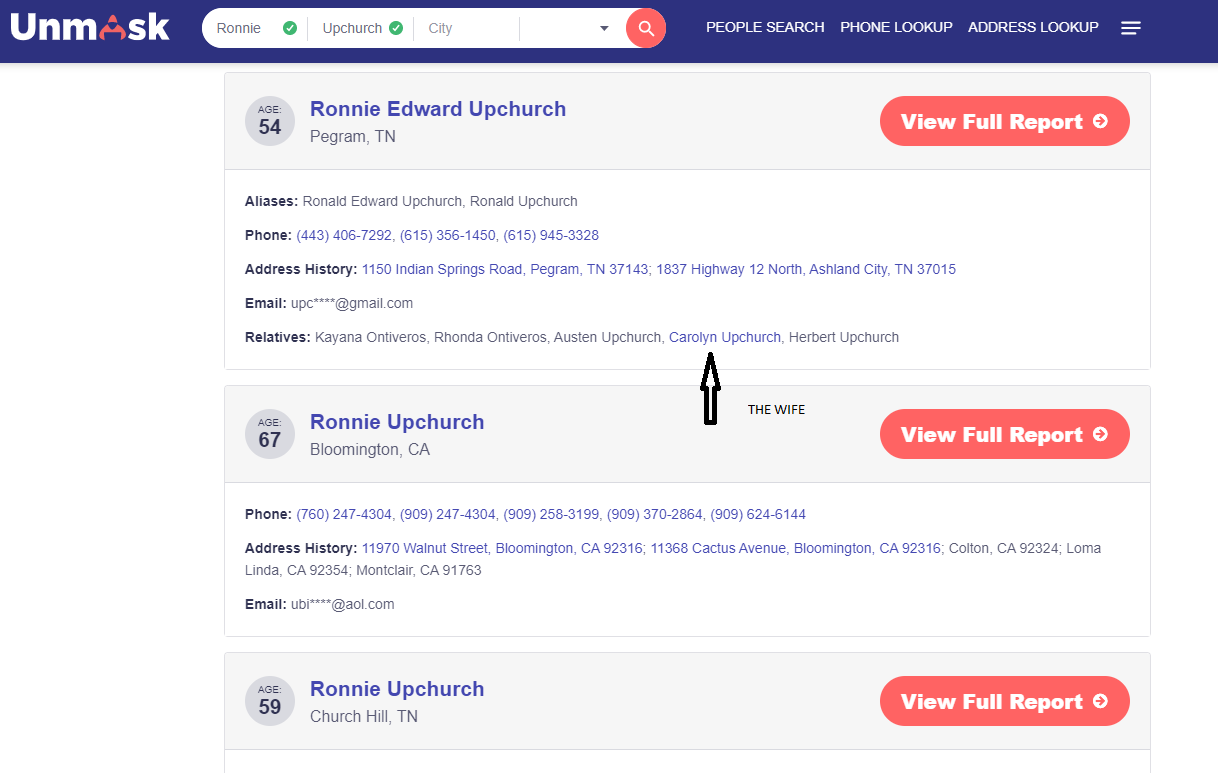Click the magnifying glass search button

646,28
